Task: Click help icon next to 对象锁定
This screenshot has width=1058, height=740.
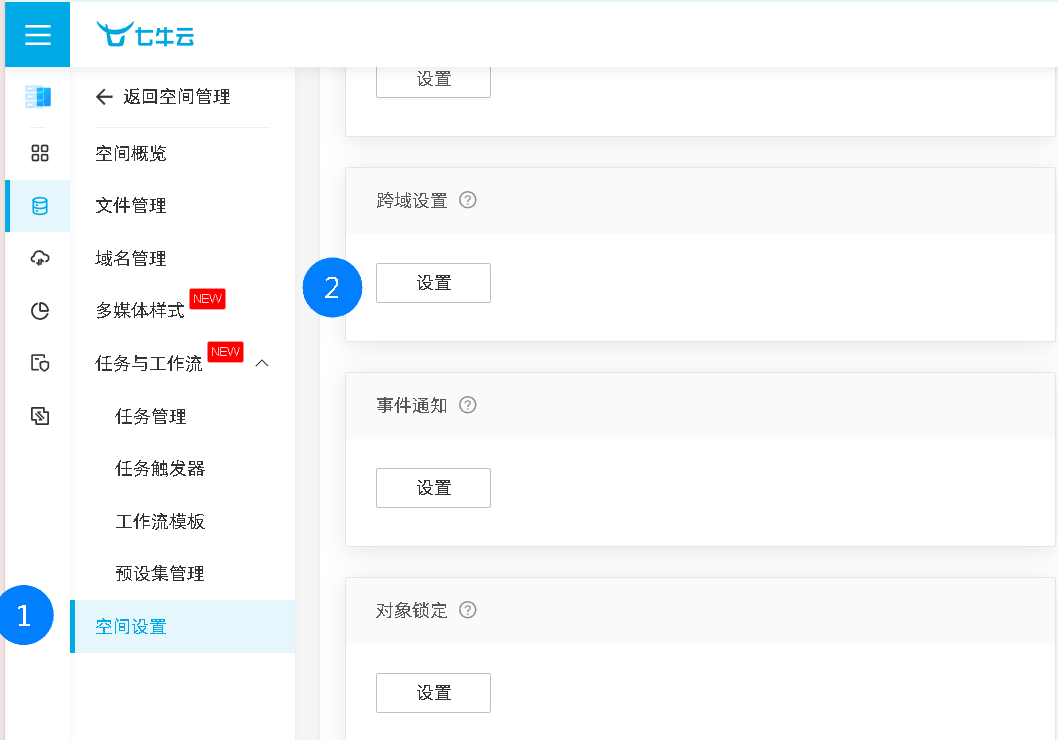Action: coord(467,610)
